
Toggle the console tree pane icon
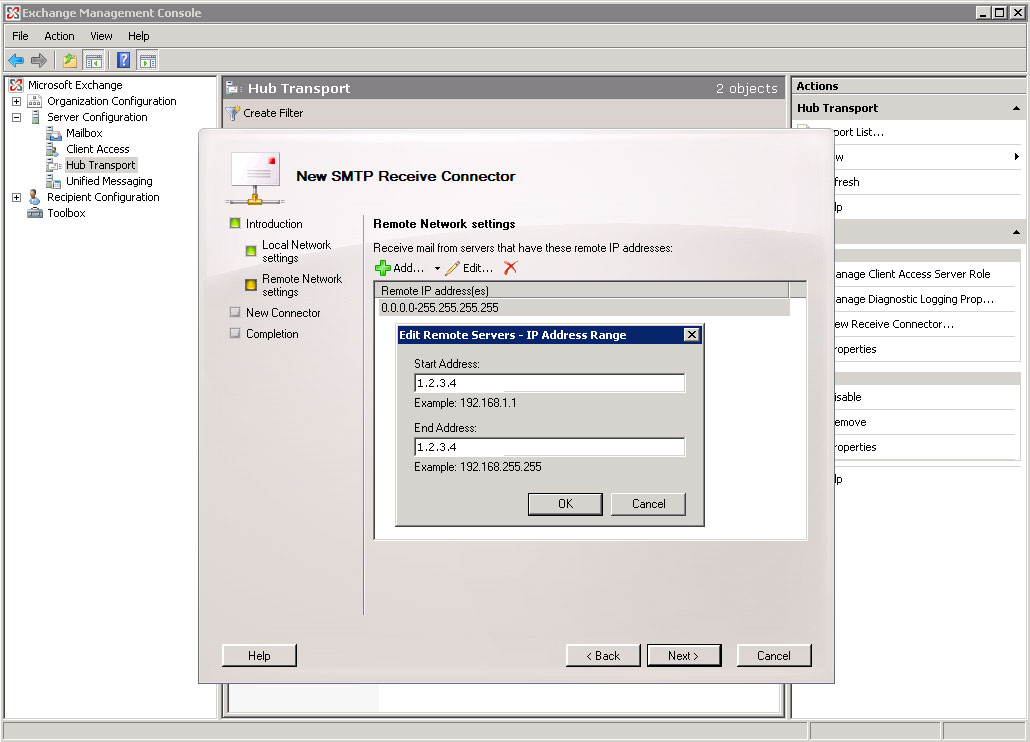(x=94, y=61)
